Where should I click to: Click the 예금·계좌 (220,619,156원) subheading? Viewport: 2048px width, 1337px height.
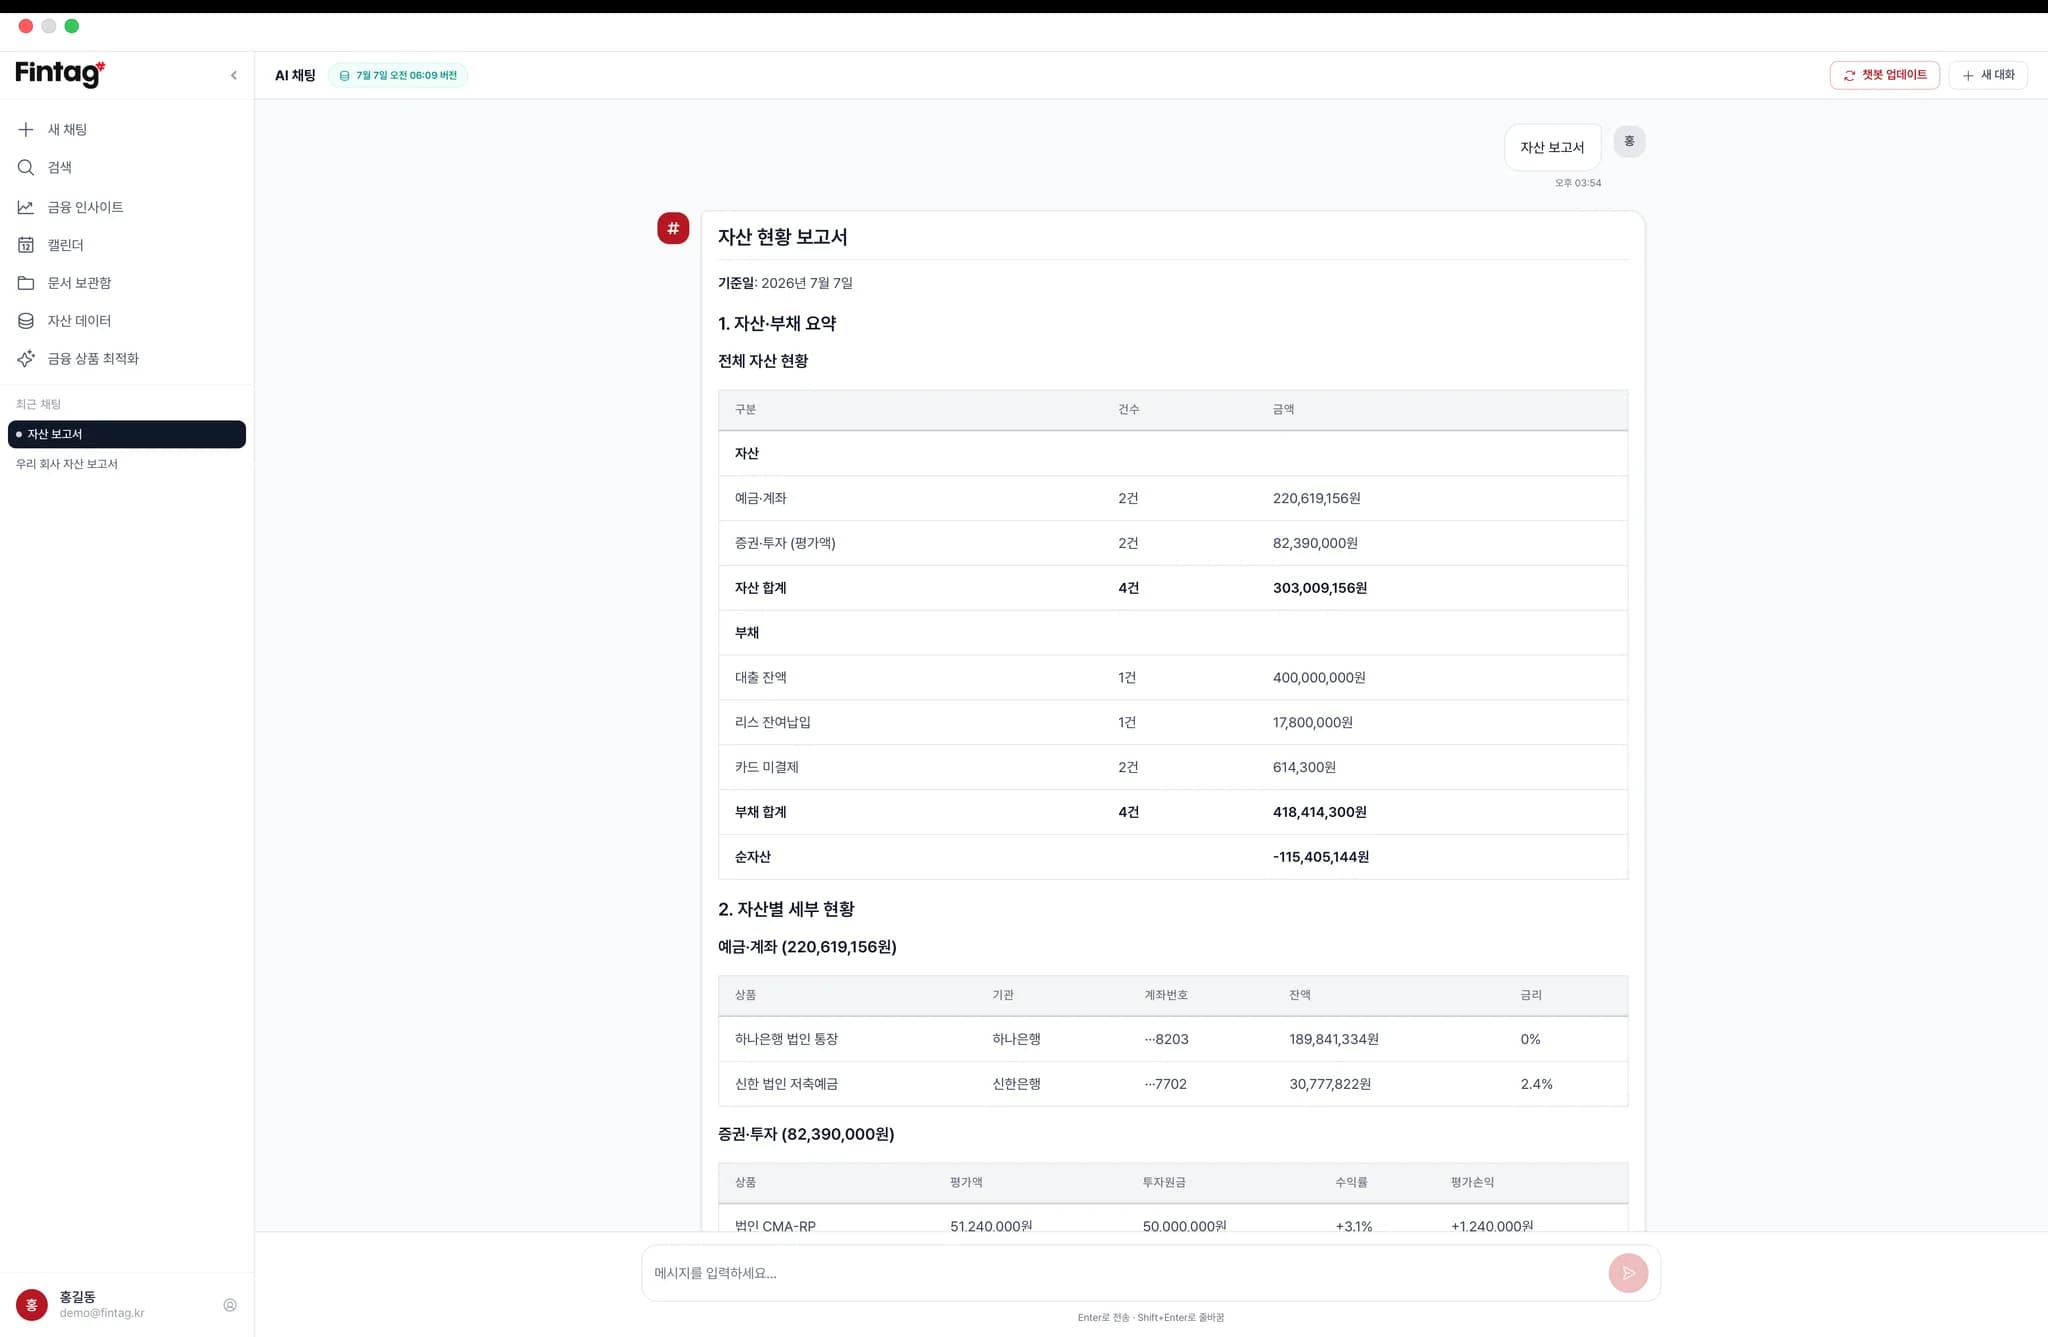[x=807, y=947]
